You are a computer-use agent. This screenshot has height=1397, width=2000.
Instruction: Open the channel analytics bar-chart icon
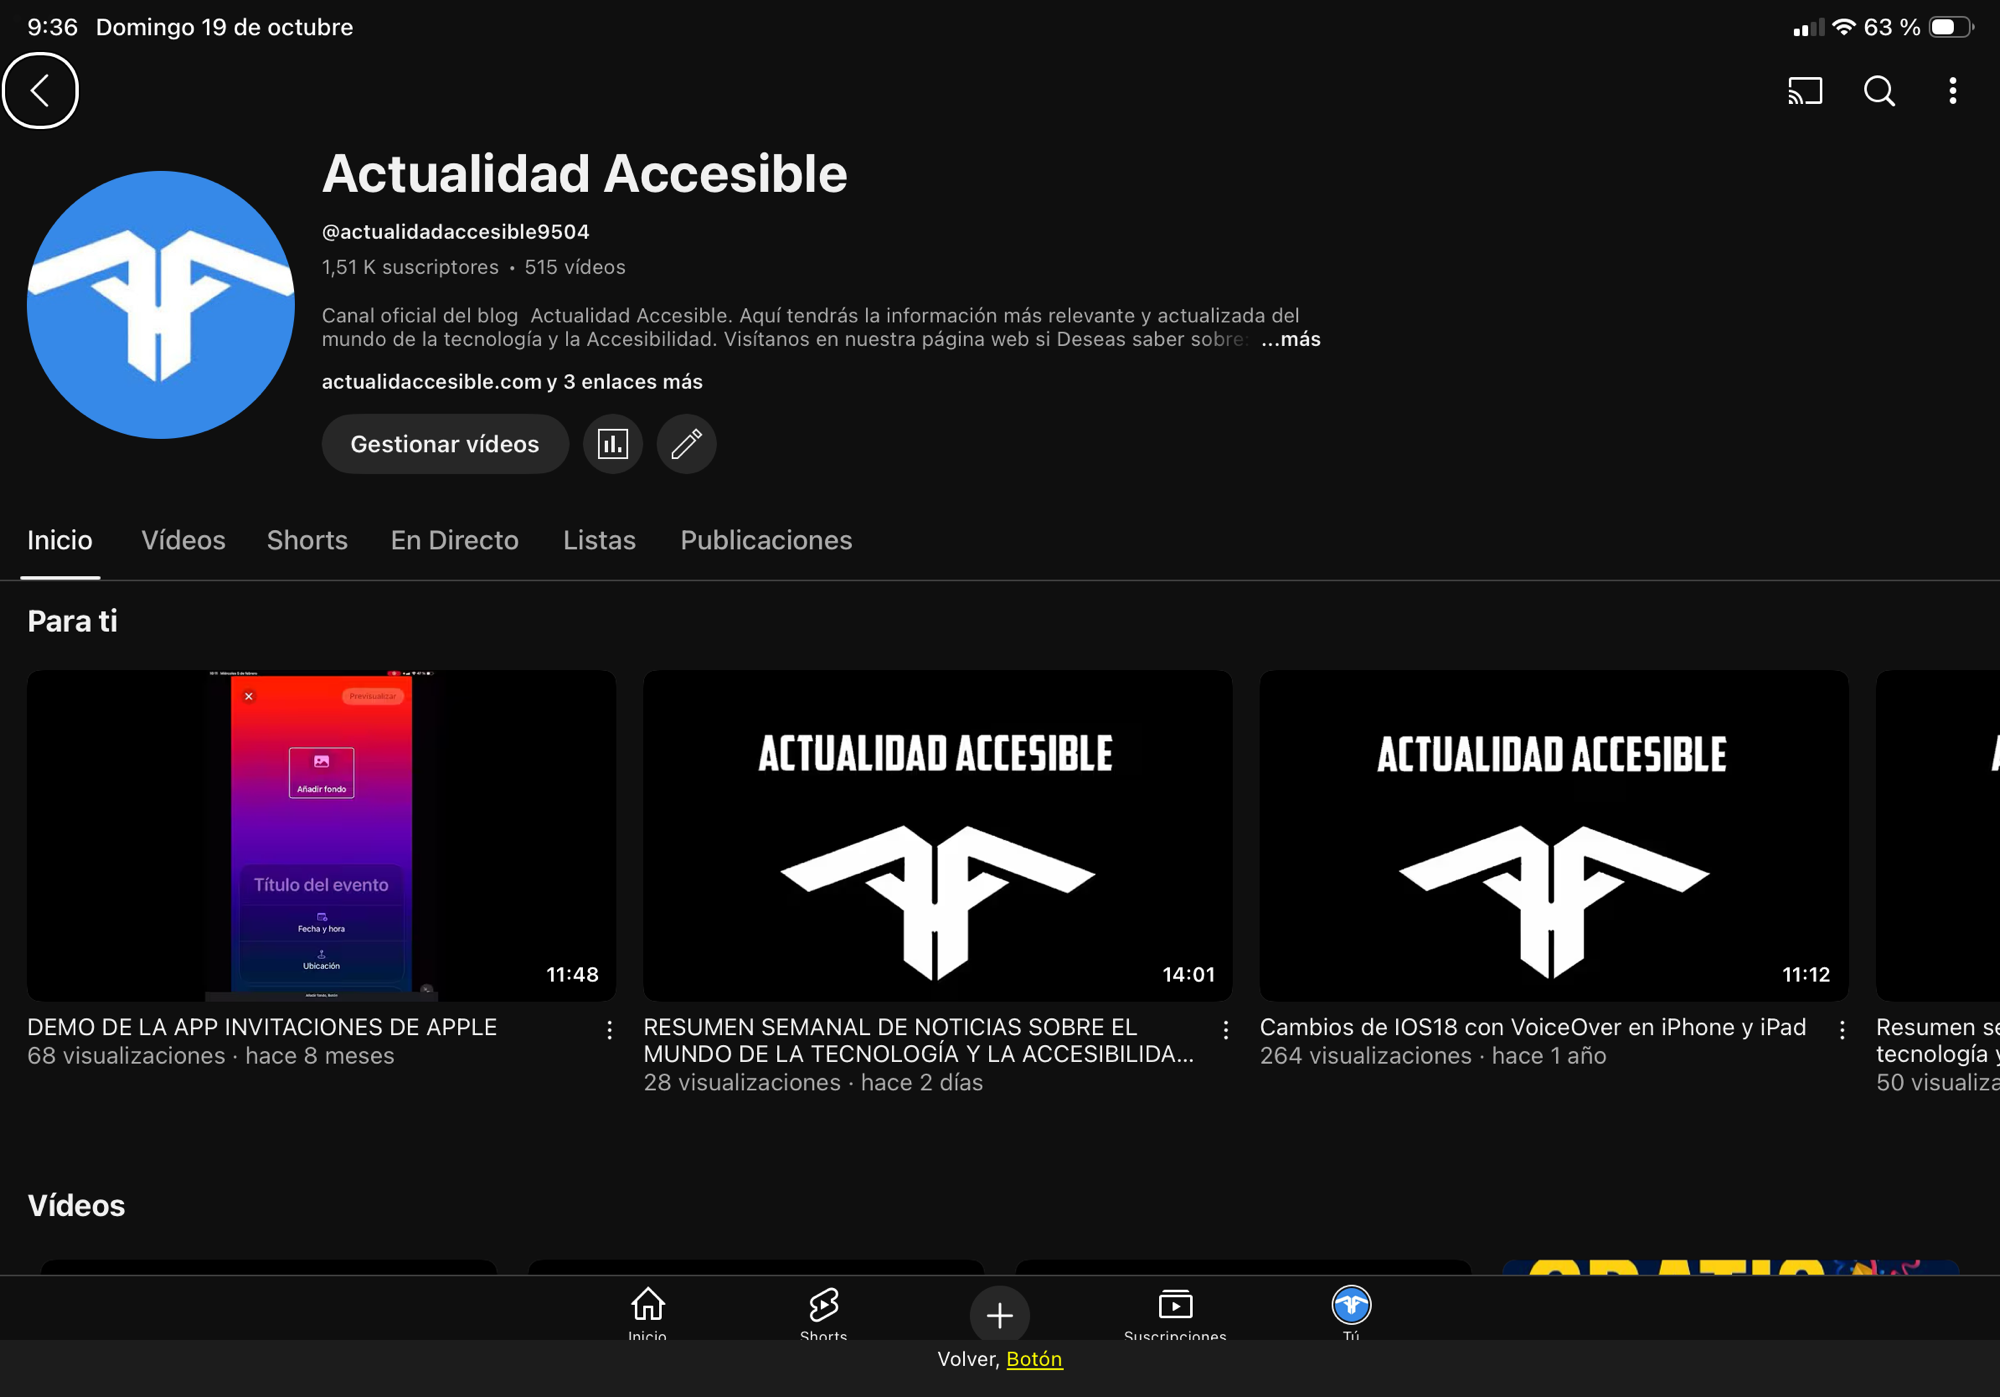(x=612, y=444)
